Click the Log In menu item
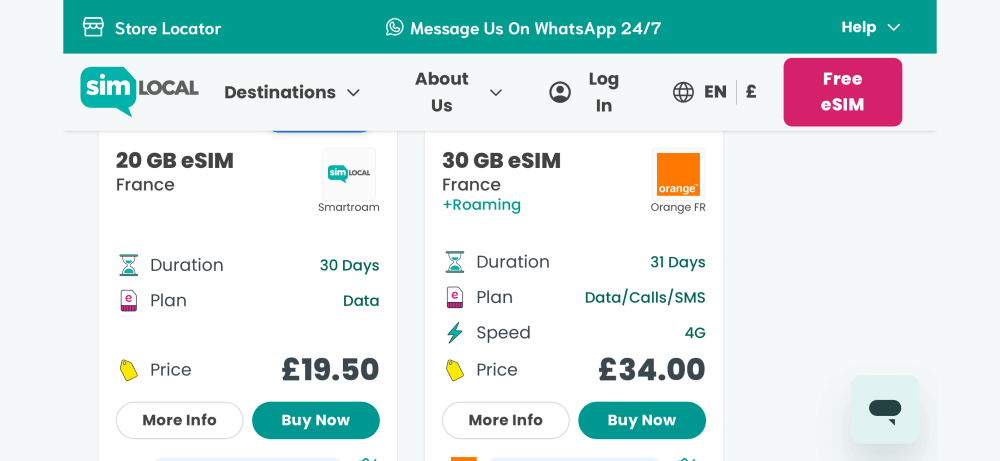 point(603,92)
